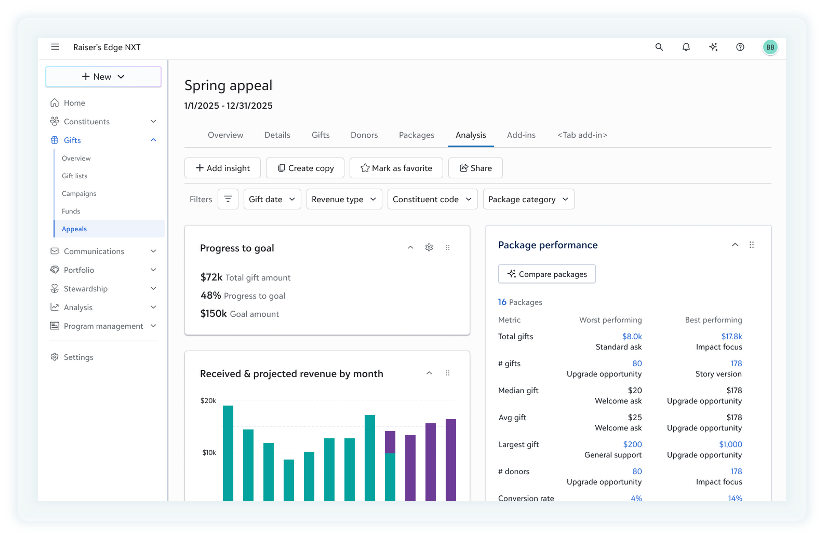
Task: Collapse the Progress to goal card
Action: tap(410, 247)
